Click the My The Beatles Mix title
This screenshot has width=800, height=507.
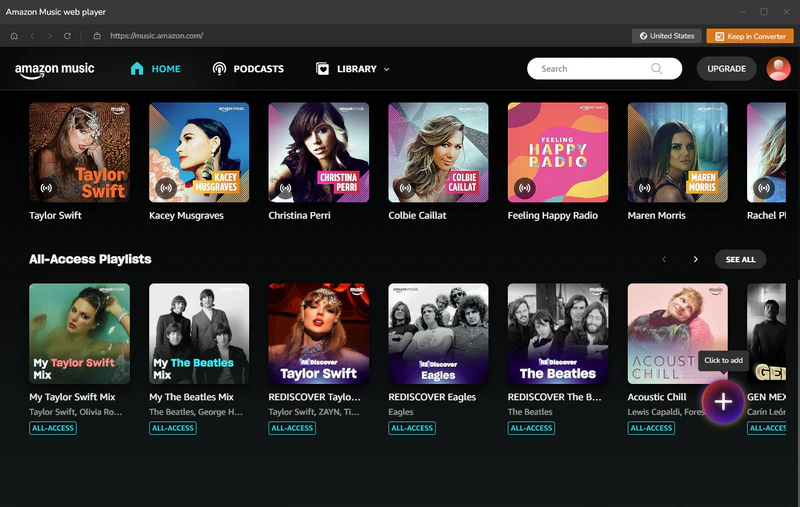click(191, 397)
